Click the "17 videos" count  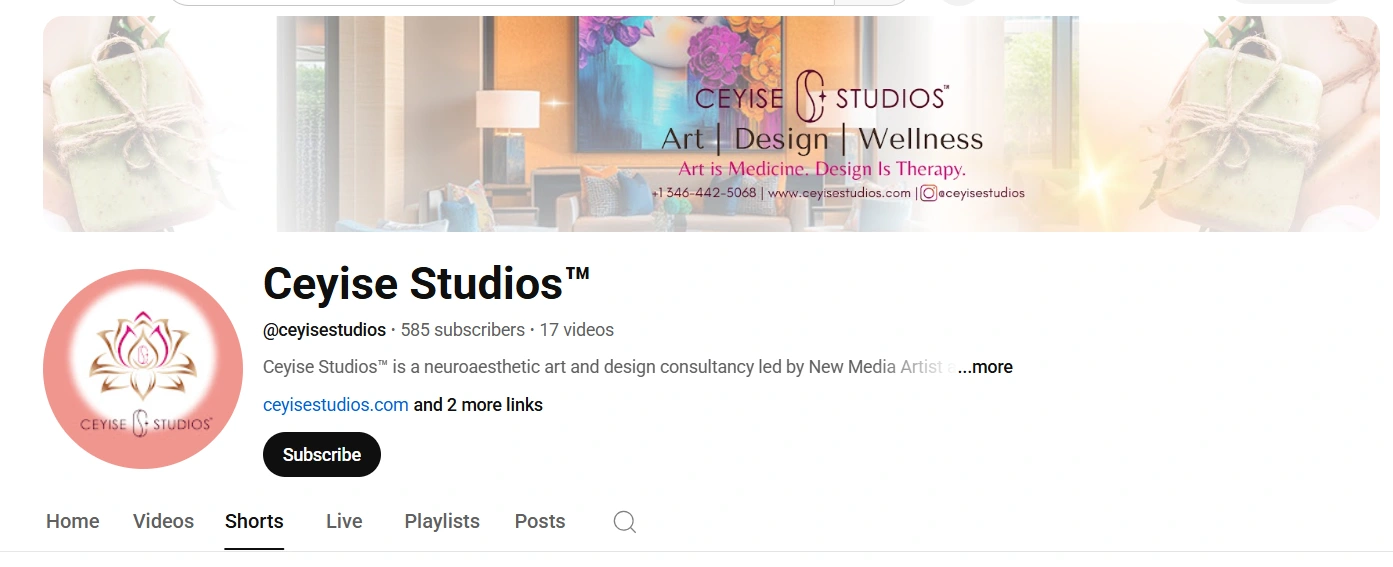pyautogui.click(x=577, y=330)
